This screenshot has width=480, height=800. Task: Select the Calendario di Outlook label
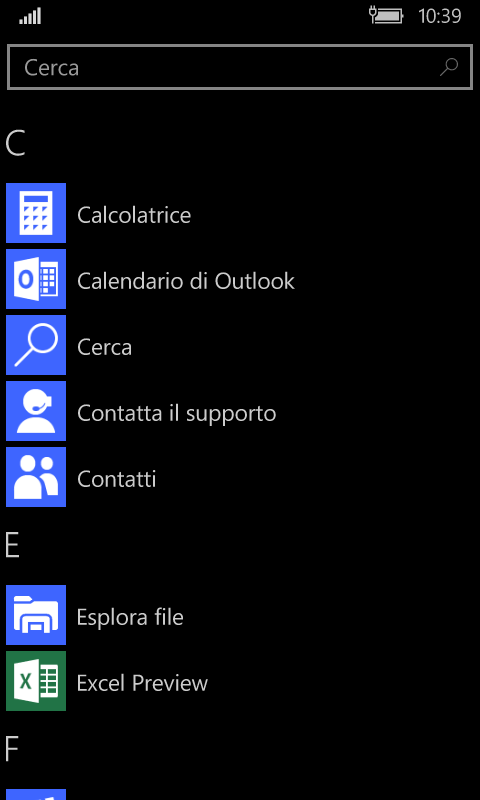click(186, 281)
